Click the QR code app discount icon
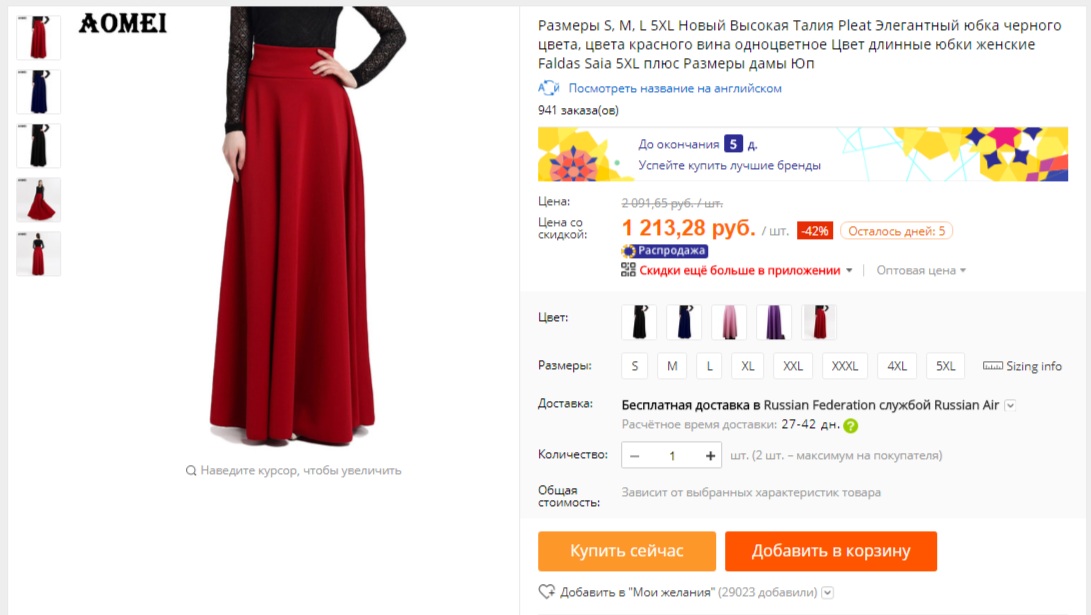Screen dimensions: 1091x615 point(628,270)
